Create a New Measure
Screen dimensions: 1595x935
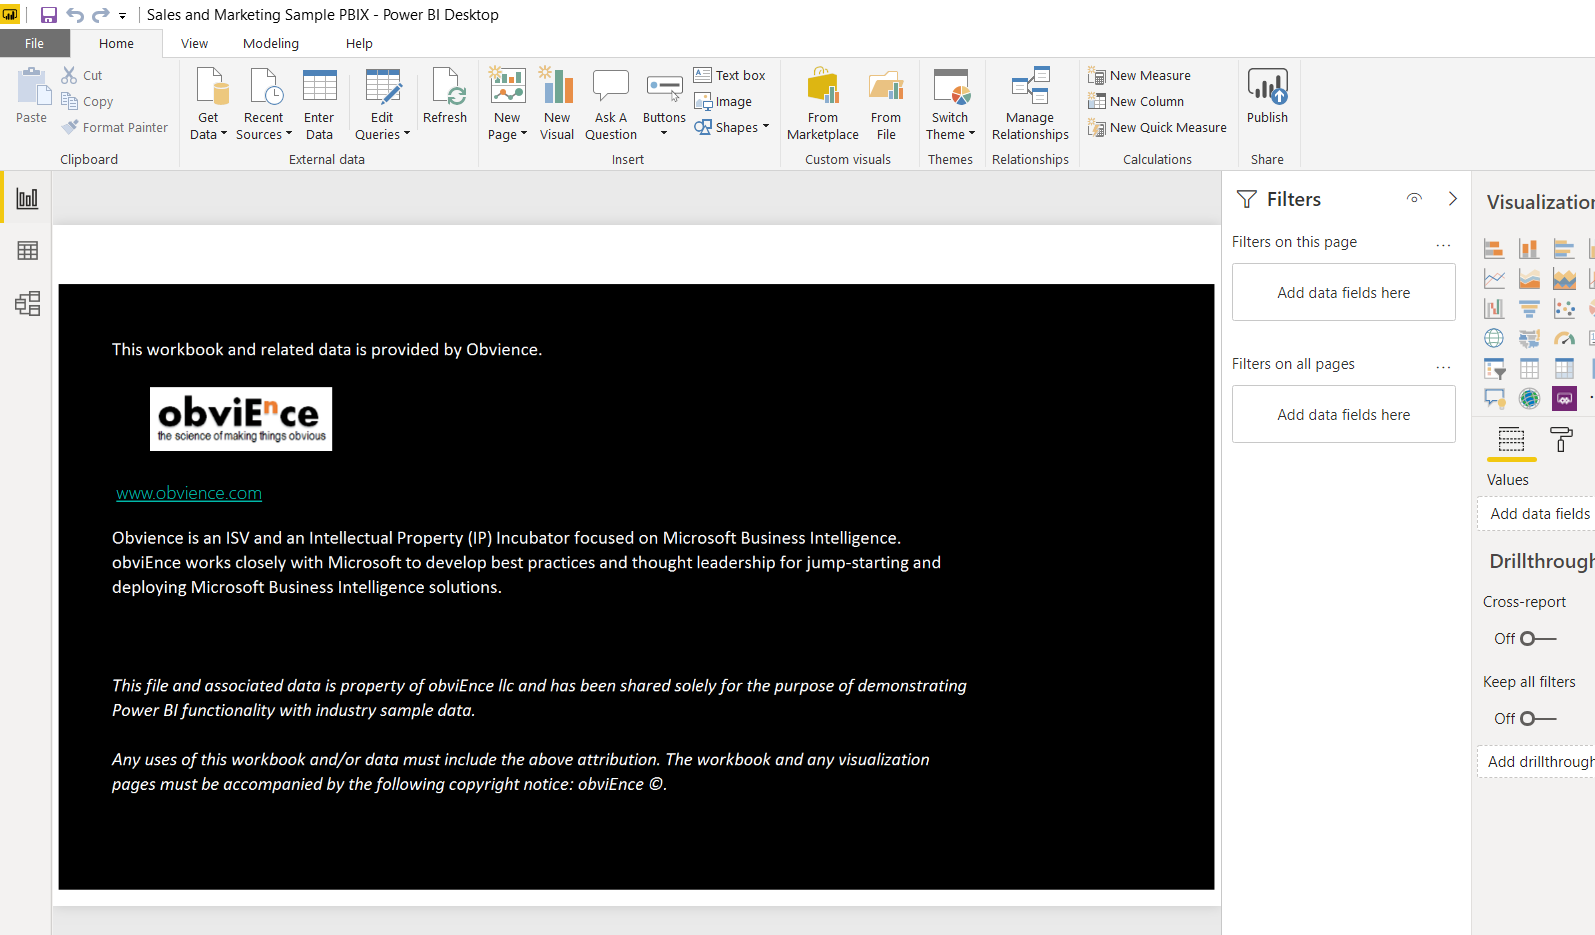(1139, 75)
